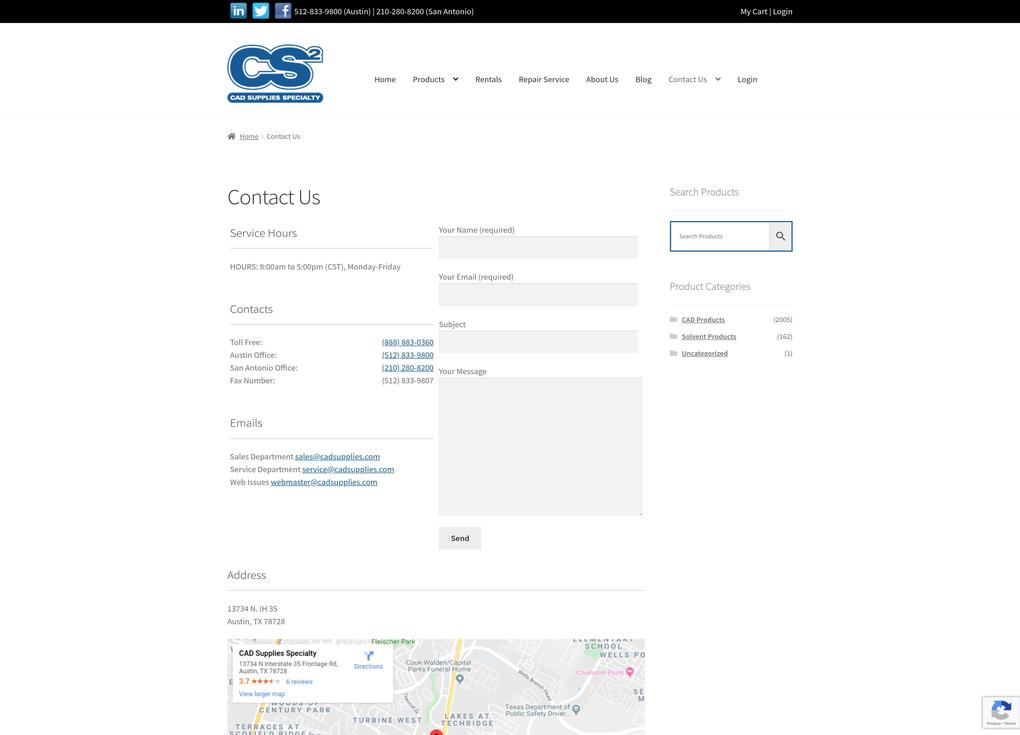Open My Cart in the top bar
Screen dimensions: 1020x735
click(754, 12)
